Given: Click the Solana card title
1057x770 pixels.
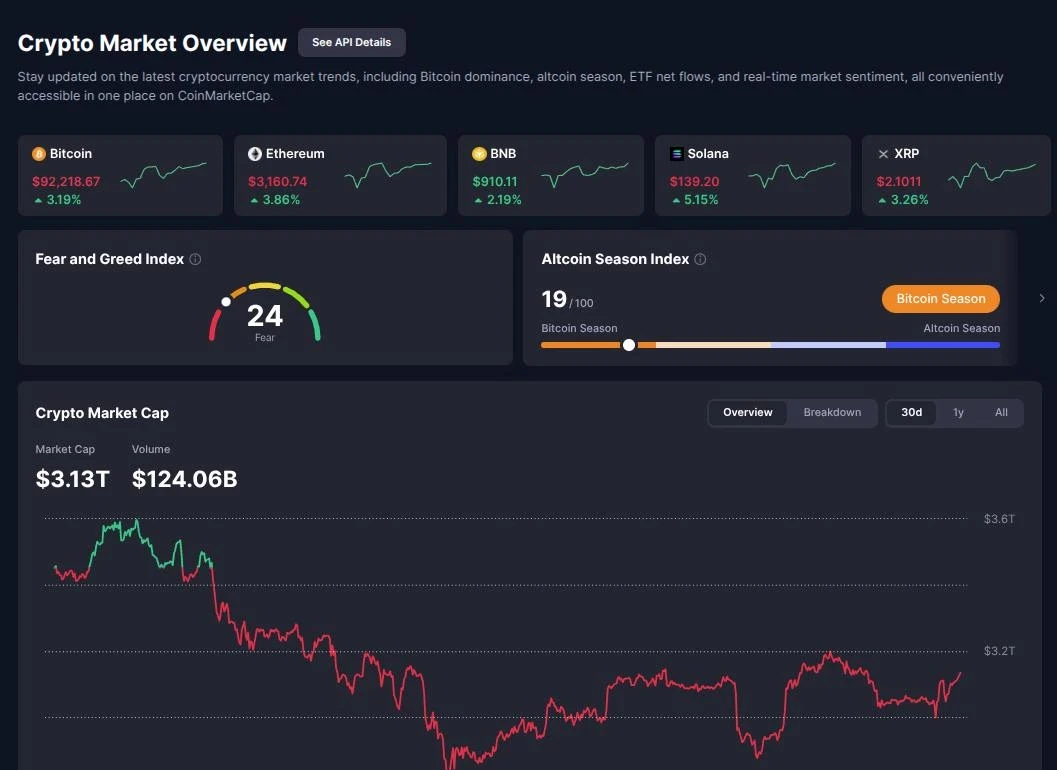Looking at the screenshot, I should coord(708,154).
